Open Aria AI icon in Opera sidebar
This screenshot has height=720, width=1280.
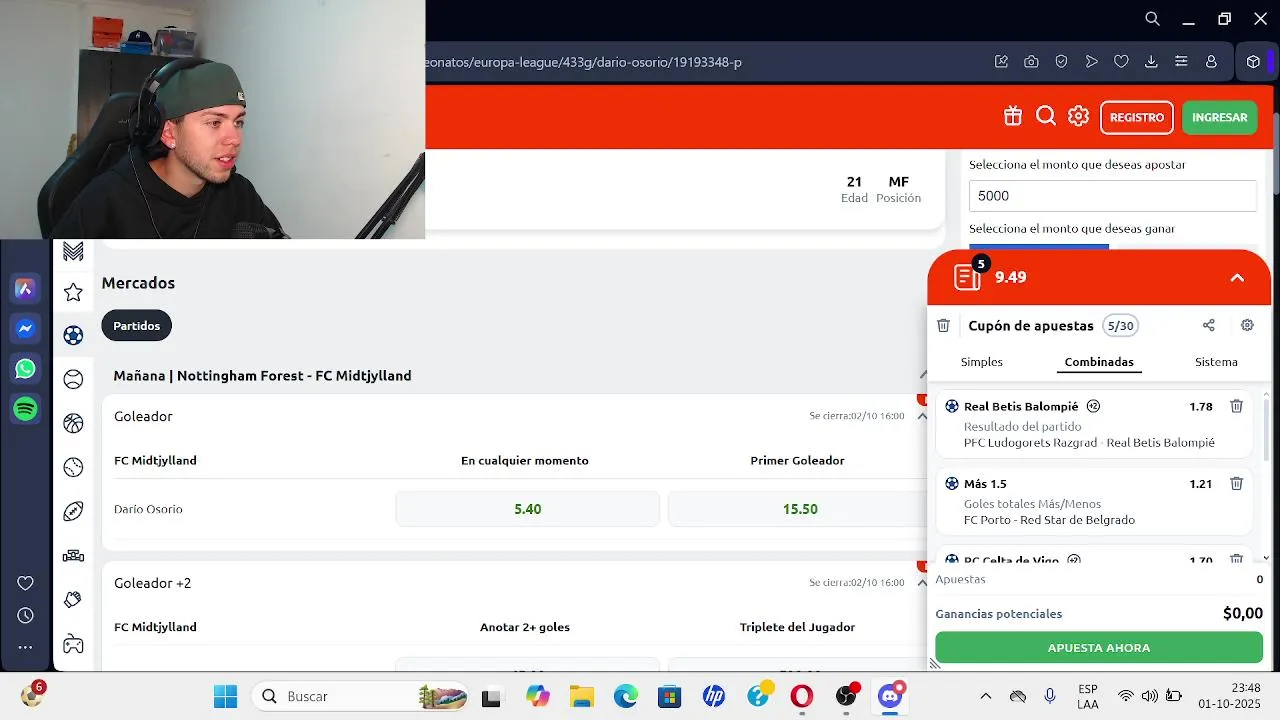pyautogui.click(x=26, y=289)
